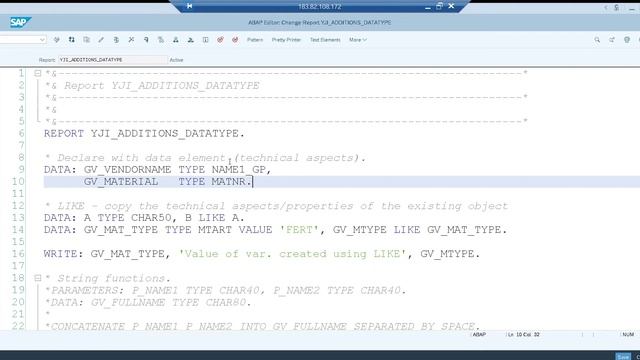Click the 'LIKE - copy the technical aspects' comment

[276, 206]
